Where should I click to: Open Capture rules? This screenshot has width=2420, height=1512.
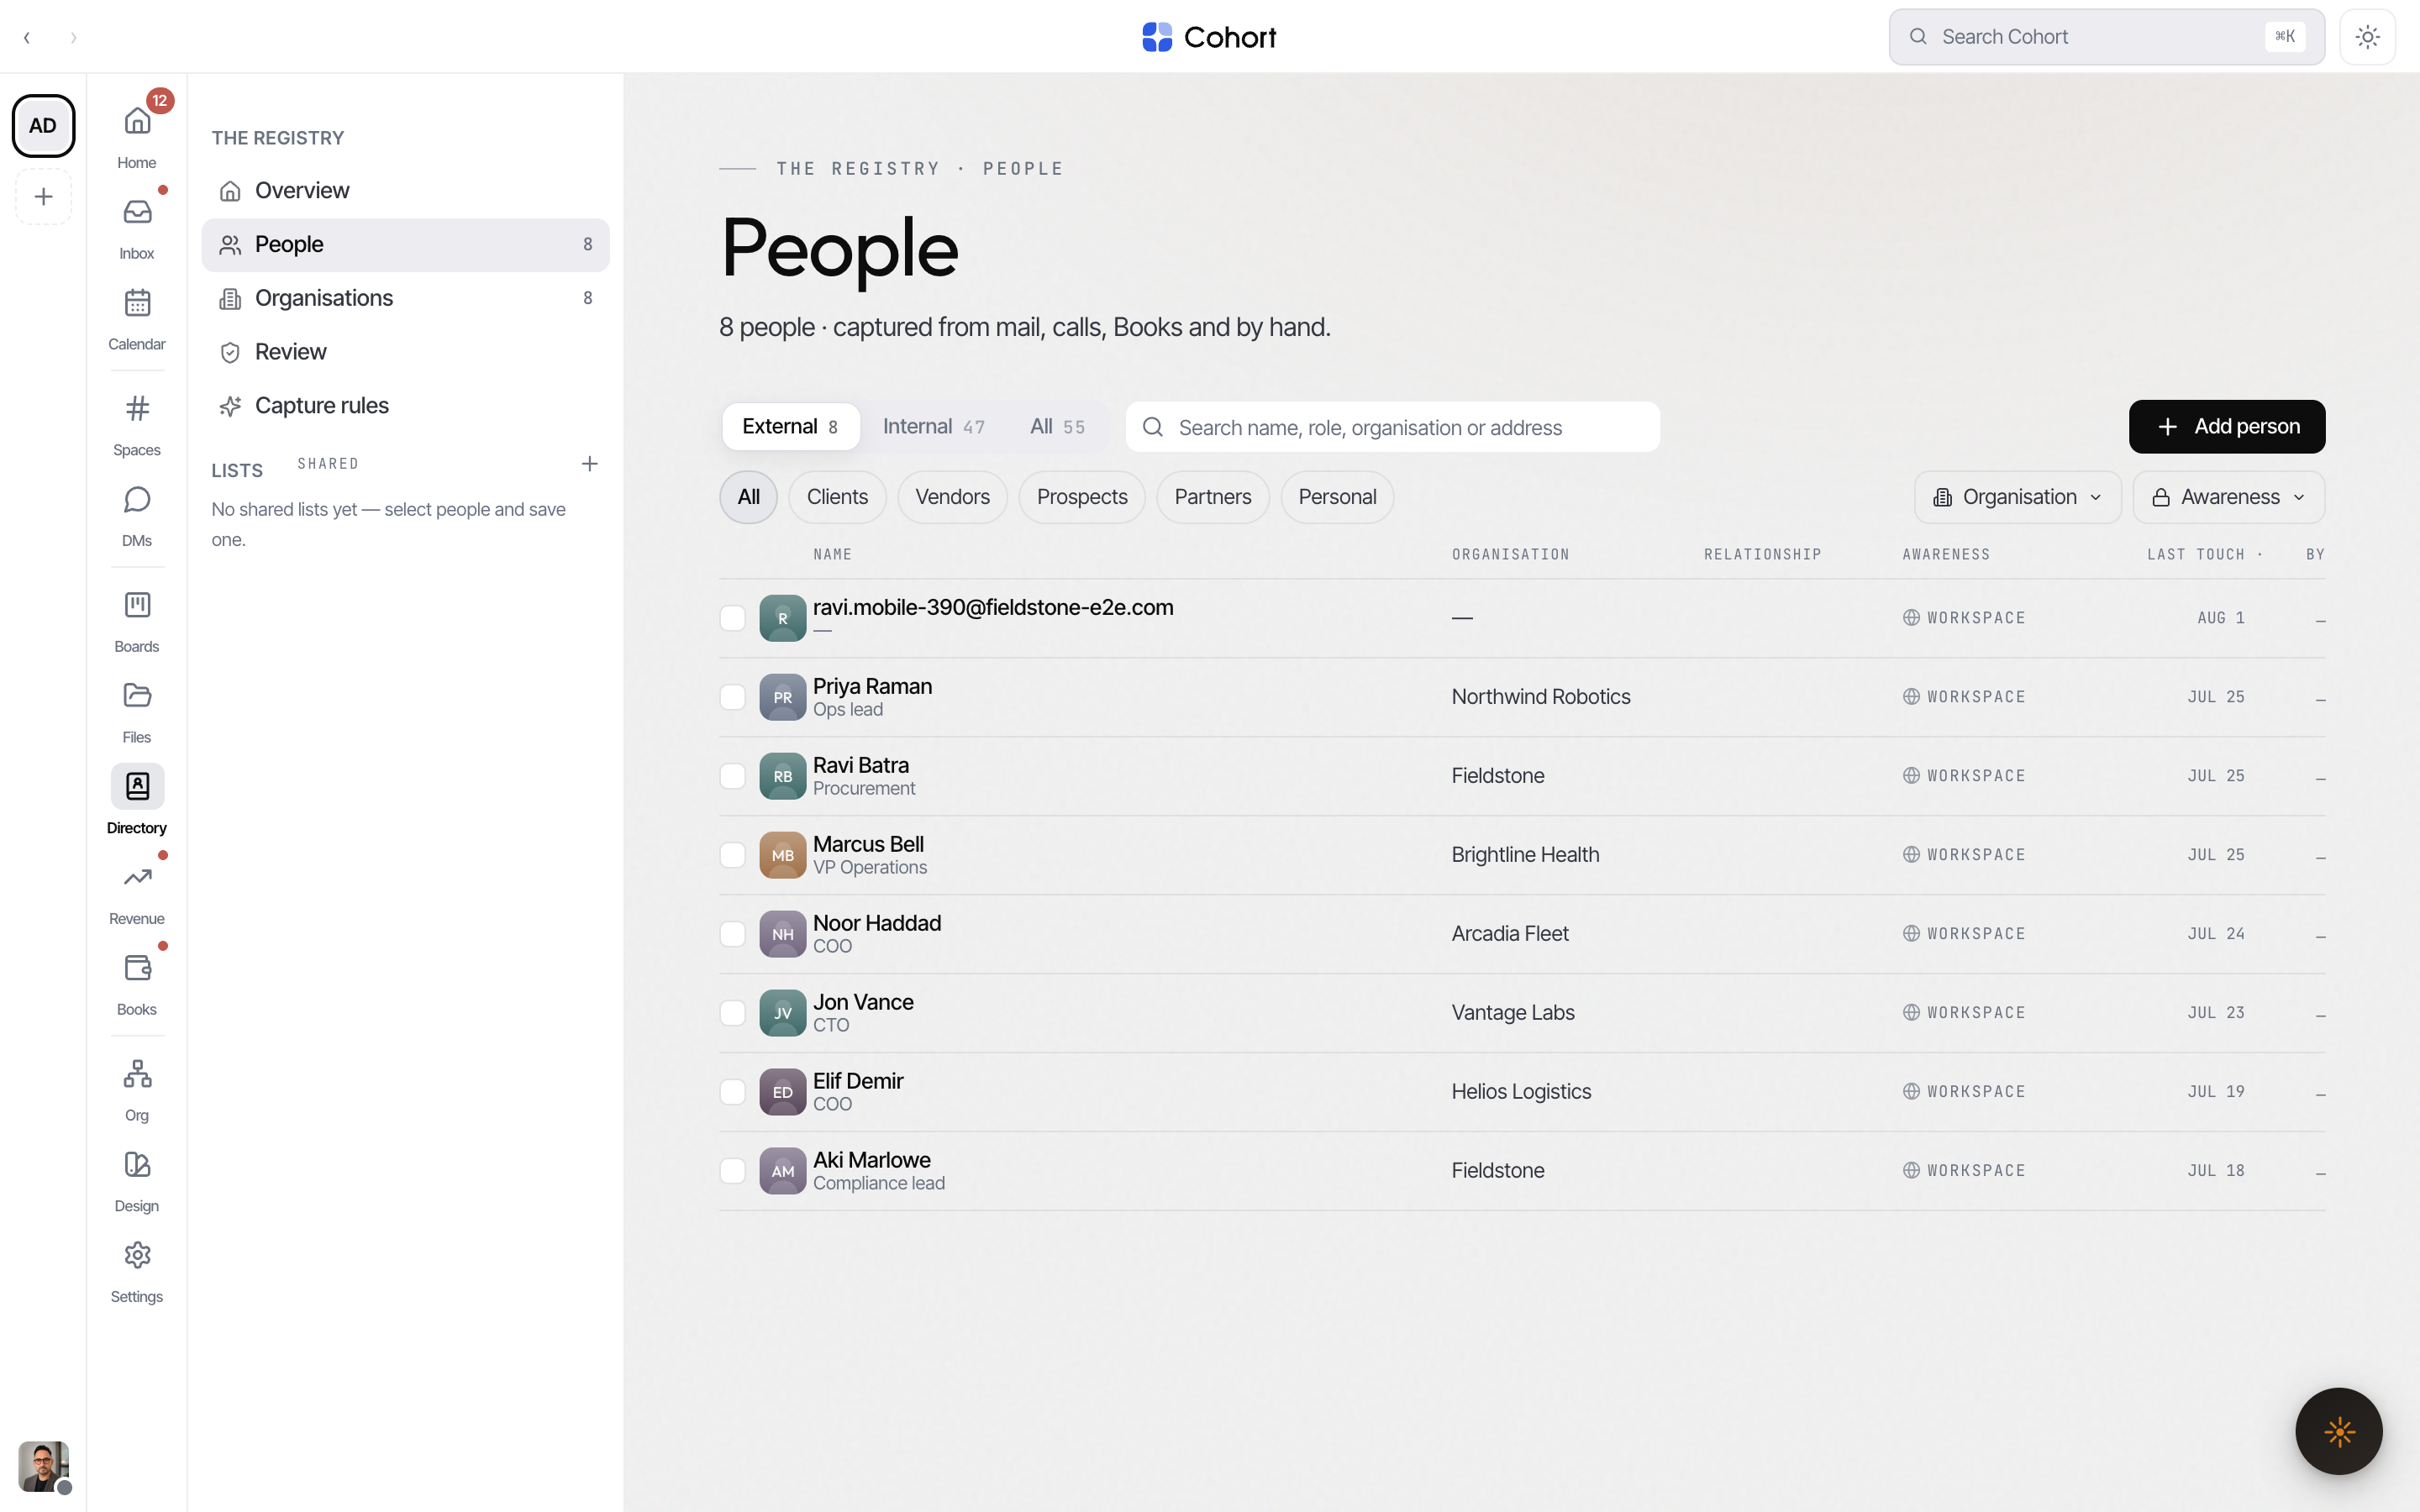coord(405,406)
